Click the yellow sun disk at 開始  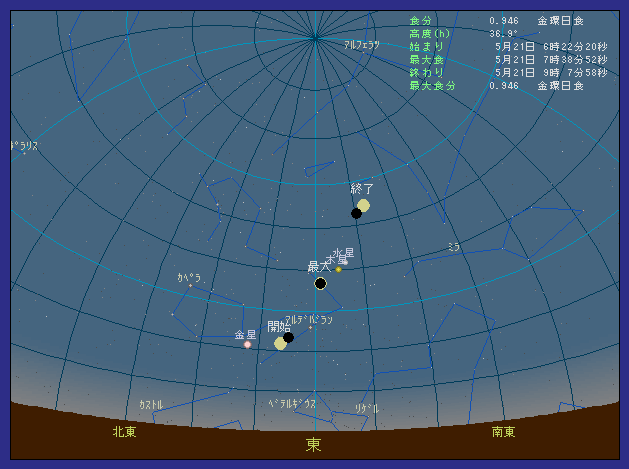280,344
